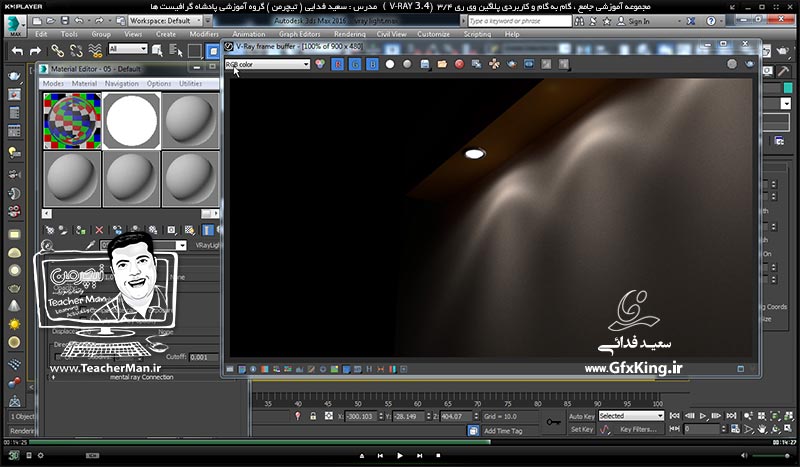800x467 pixels.
Task: Click the main toolbar undo arrow
Action: click(17, 51)
